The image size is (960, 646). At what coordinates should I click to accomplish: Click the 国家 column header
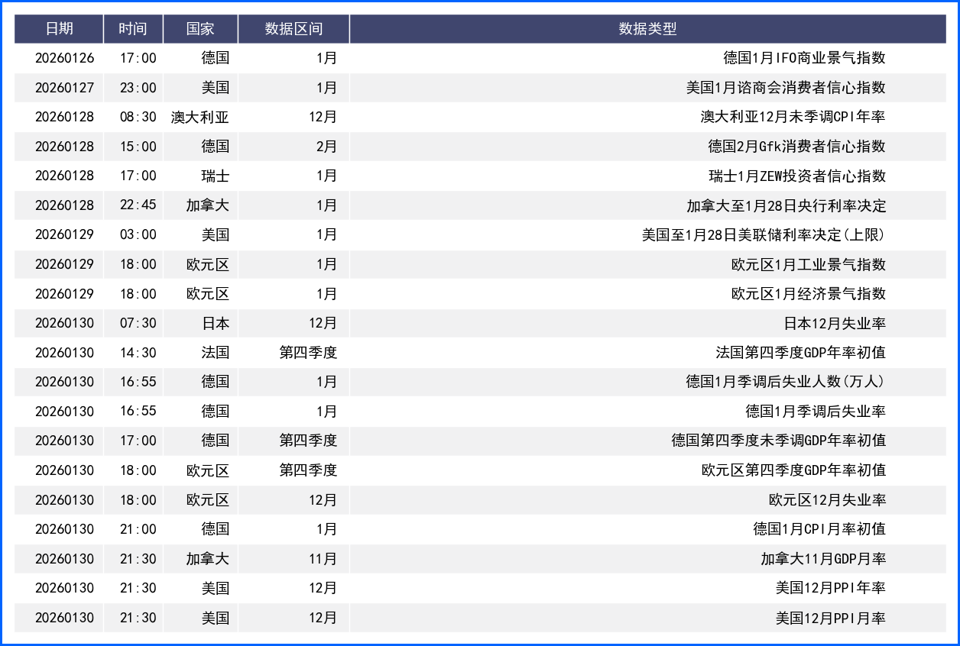(199, 29)
